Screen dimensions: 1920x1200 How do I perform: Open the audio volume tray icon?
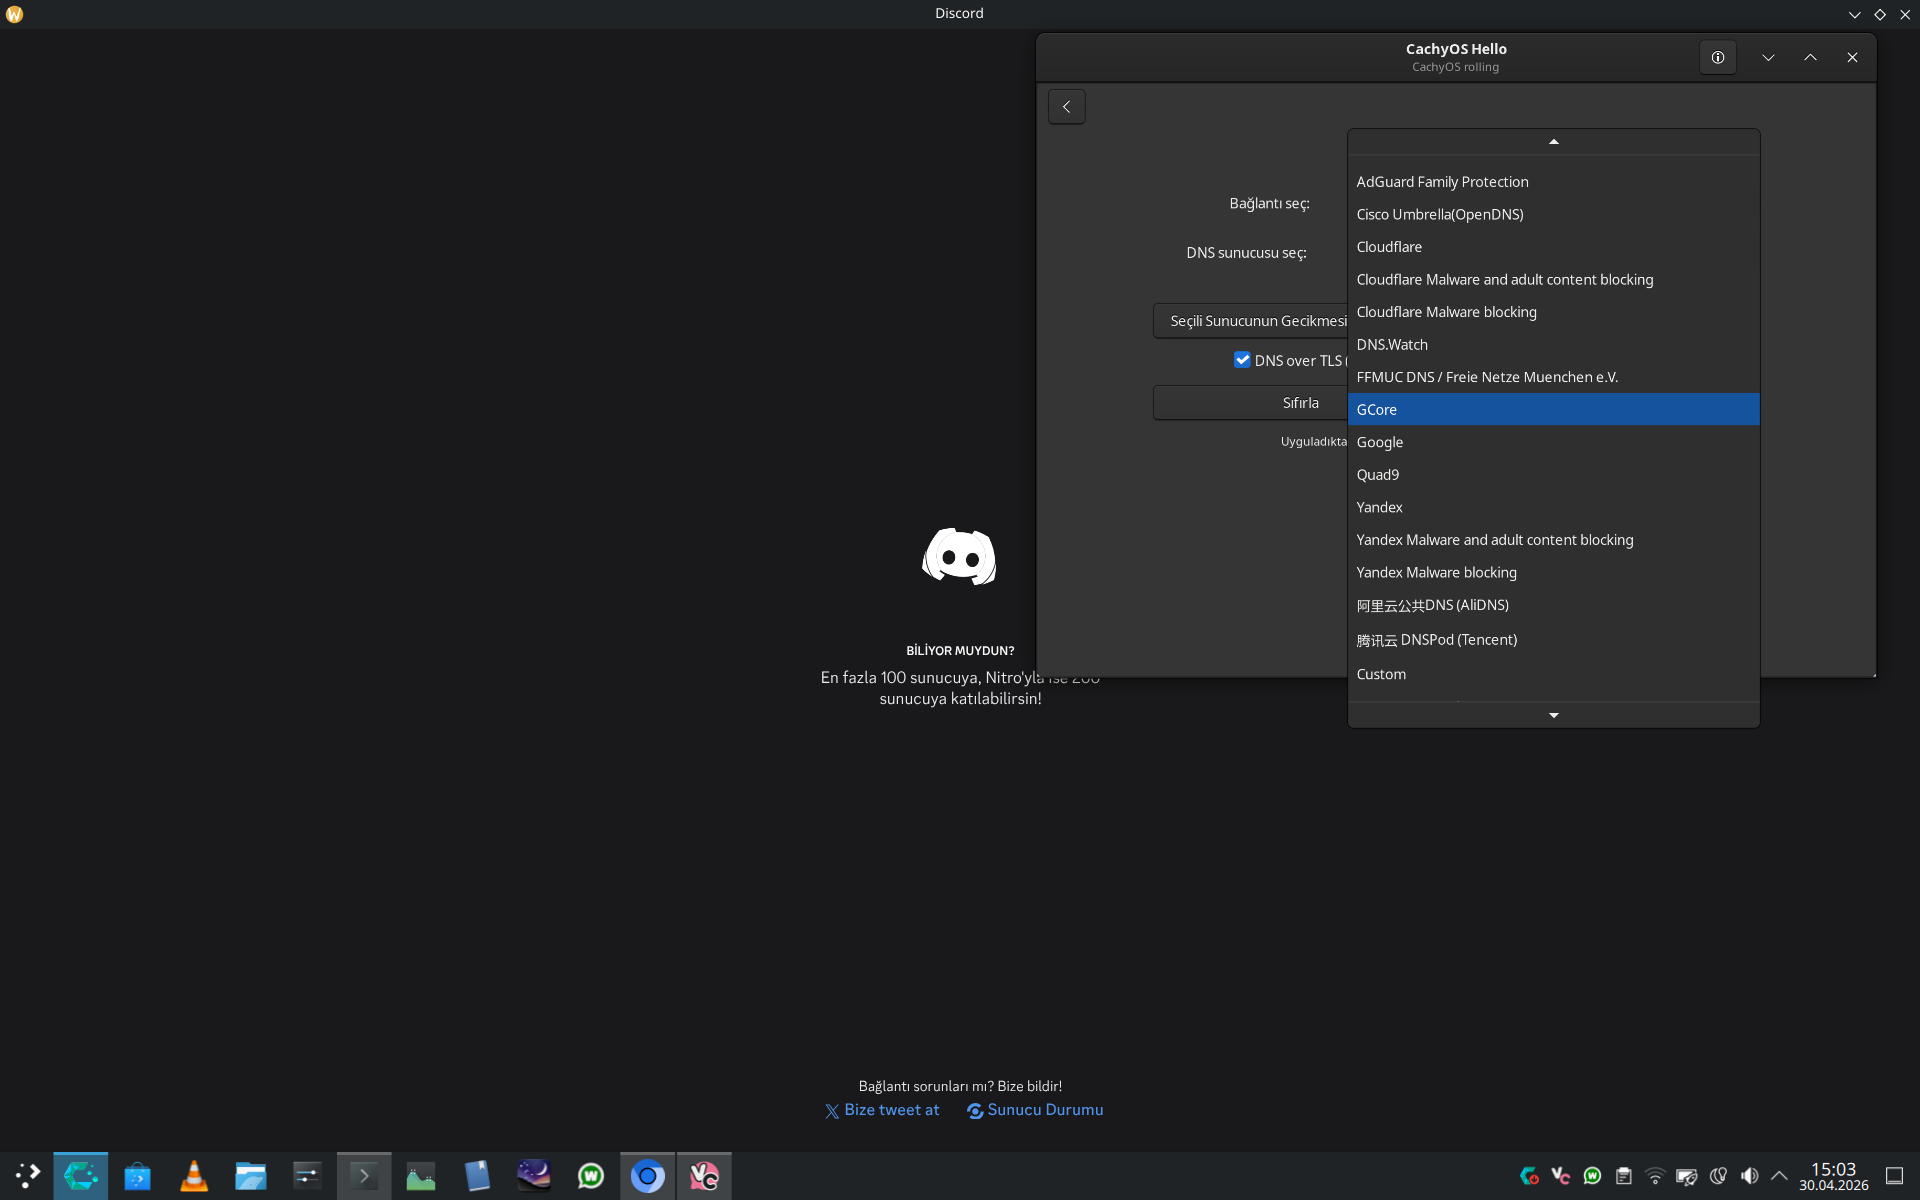[x=1749, y=1176]
